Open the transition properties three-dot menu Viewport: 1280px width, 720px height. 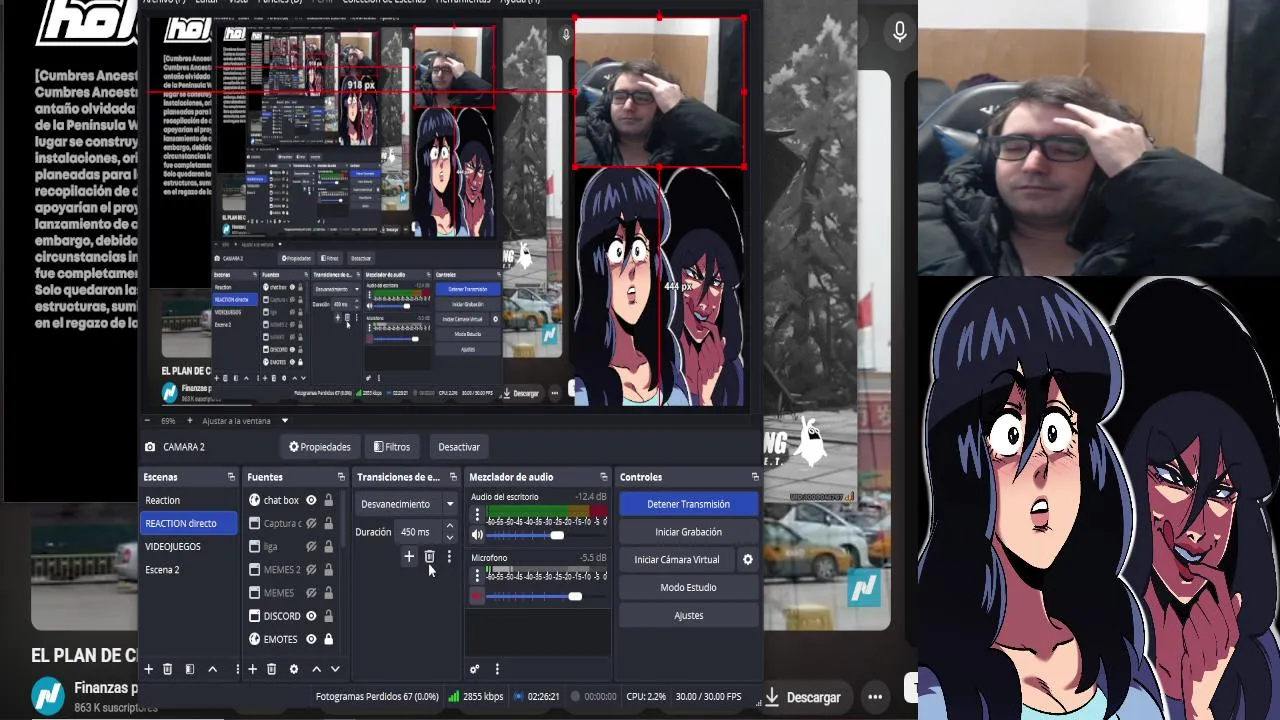click(x=449, y=557)
